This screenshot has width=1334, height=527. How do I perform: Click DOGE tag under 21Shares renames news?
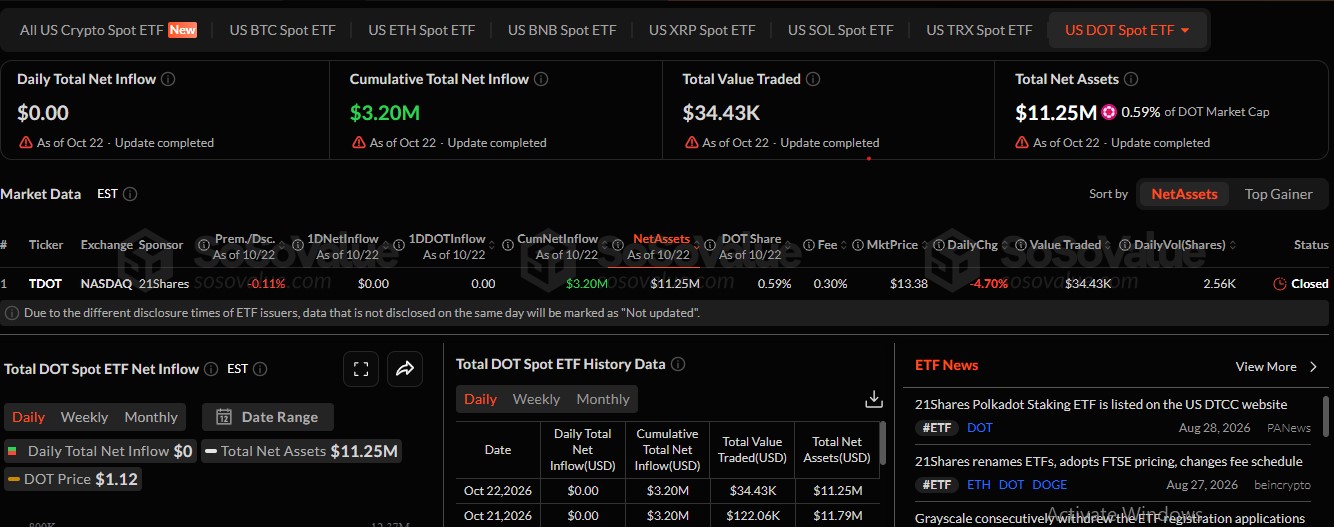(x=1050, y=485)
